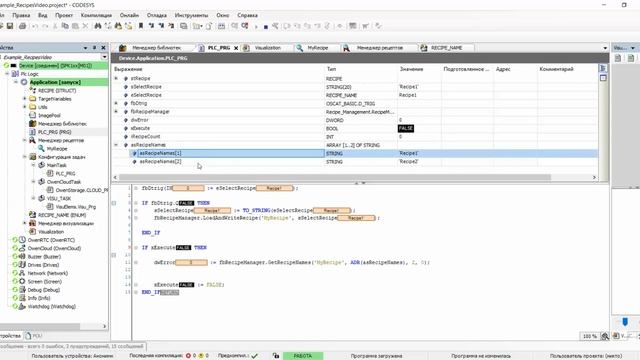Viewport: 640px width, 360px height.
Task: Click the Delete (X) toolbar icon
Action: [x=85, y=26]
